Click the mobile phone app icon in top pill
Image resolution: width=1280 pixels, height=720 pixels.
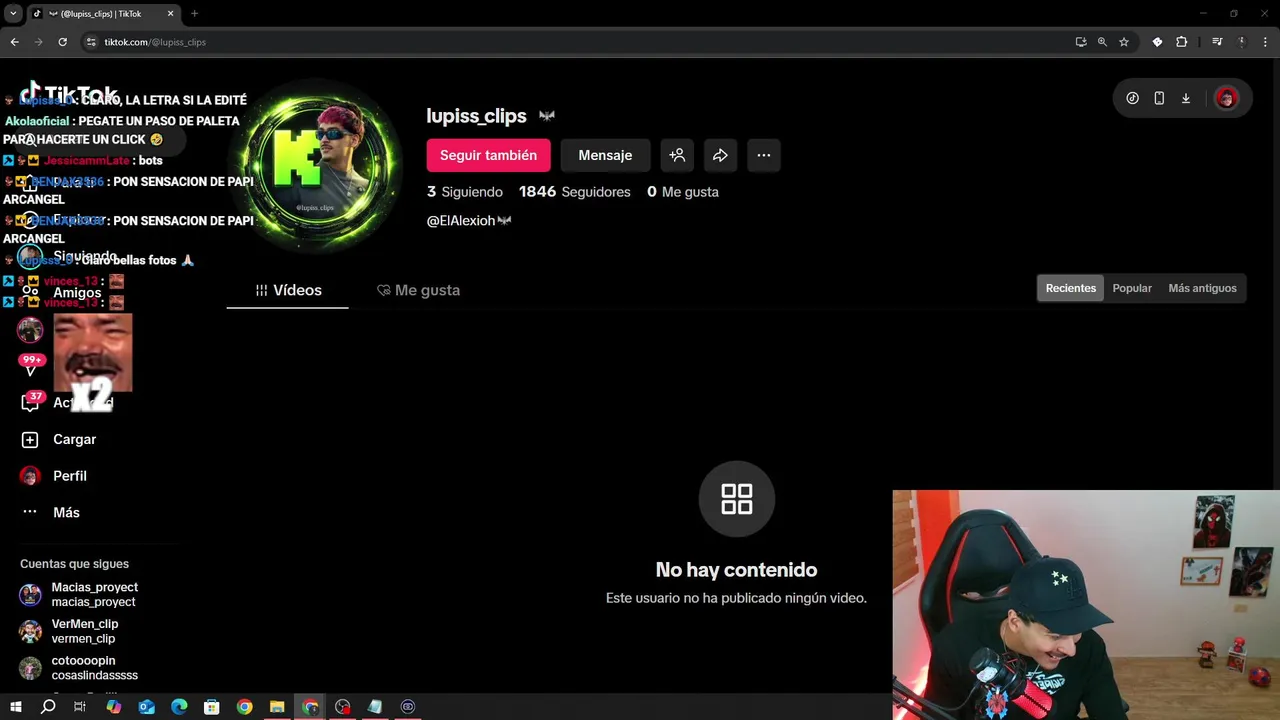point(1159,98)
